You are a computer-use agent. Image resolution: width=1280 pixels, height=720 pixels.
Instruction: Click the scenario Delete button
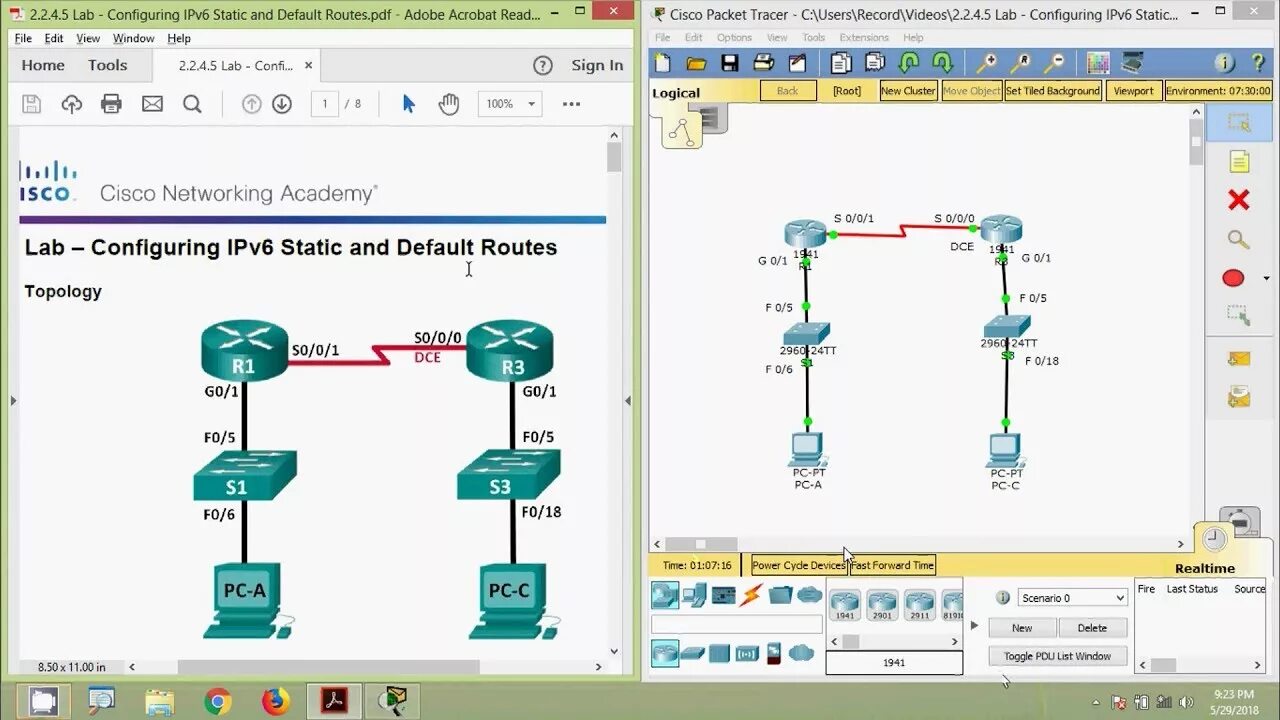click(x=1092, y=628)
